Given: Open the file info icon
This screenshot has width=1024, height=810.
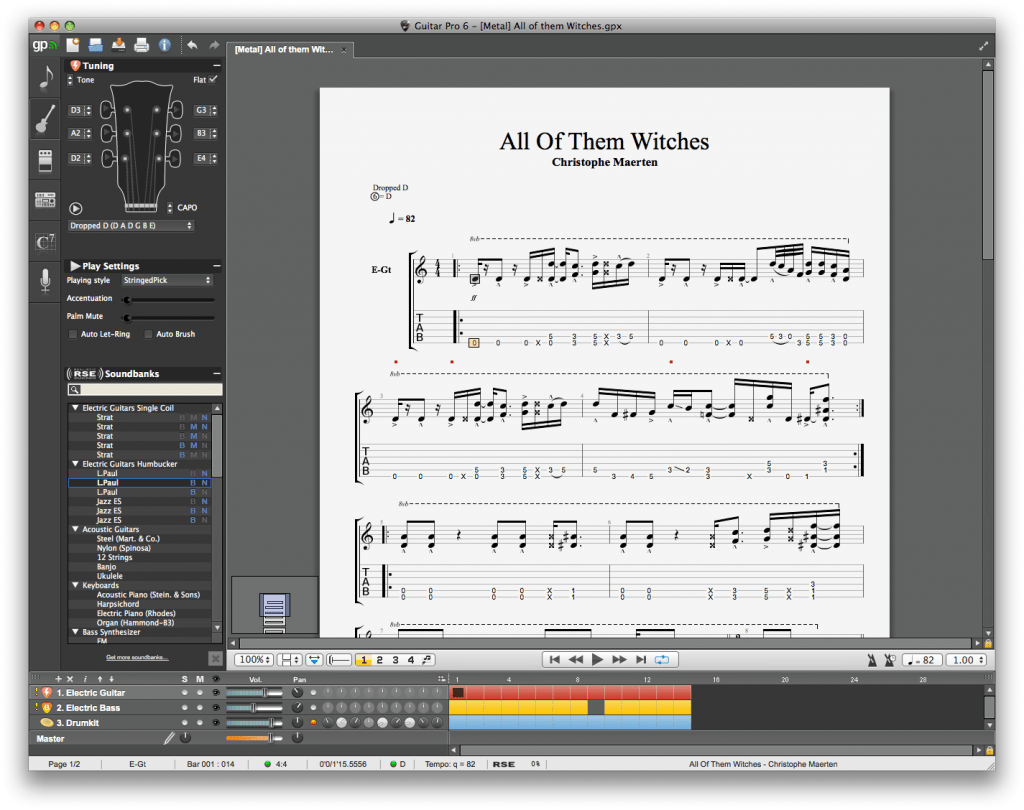Looking at the screenshot, I should coord(164,45).
